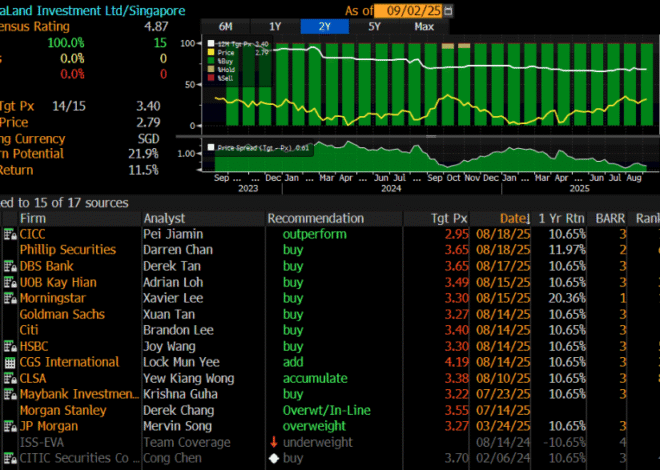Select the 6M chart range tab
660x470 pixels.
click(225, 27)
